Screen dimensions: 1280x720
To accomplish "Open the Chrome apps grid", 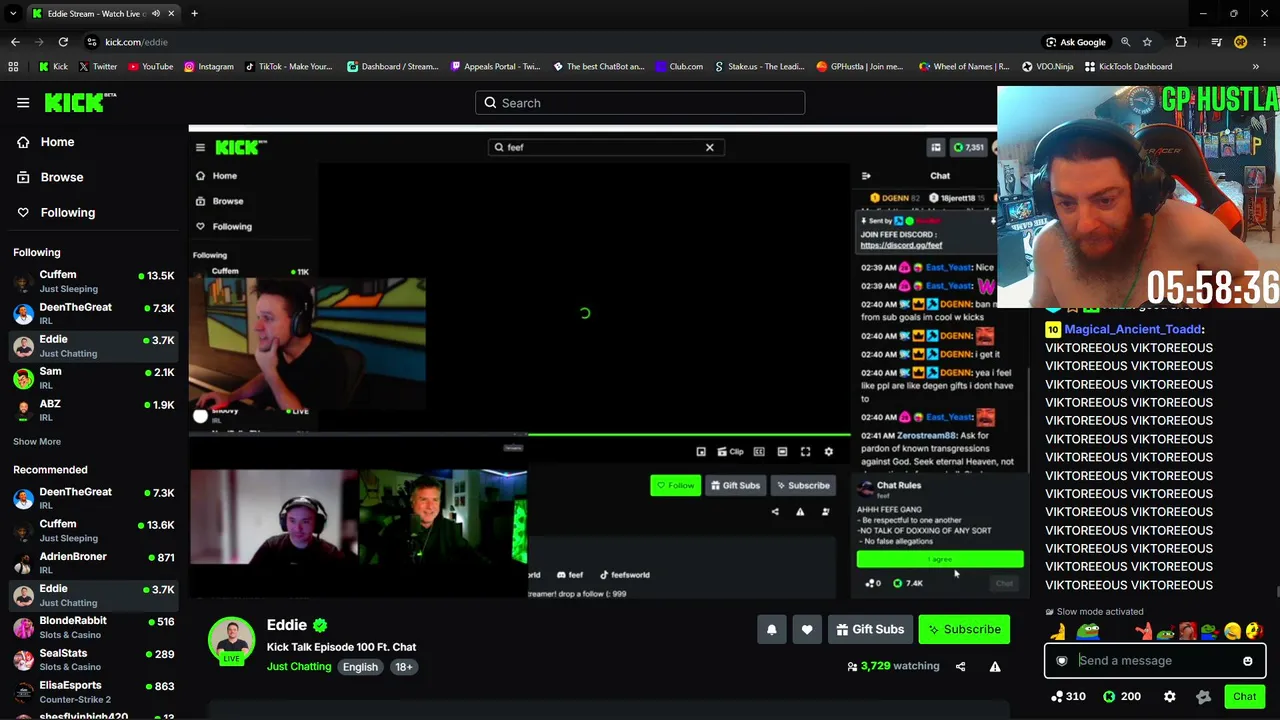I will pos(13,67).
